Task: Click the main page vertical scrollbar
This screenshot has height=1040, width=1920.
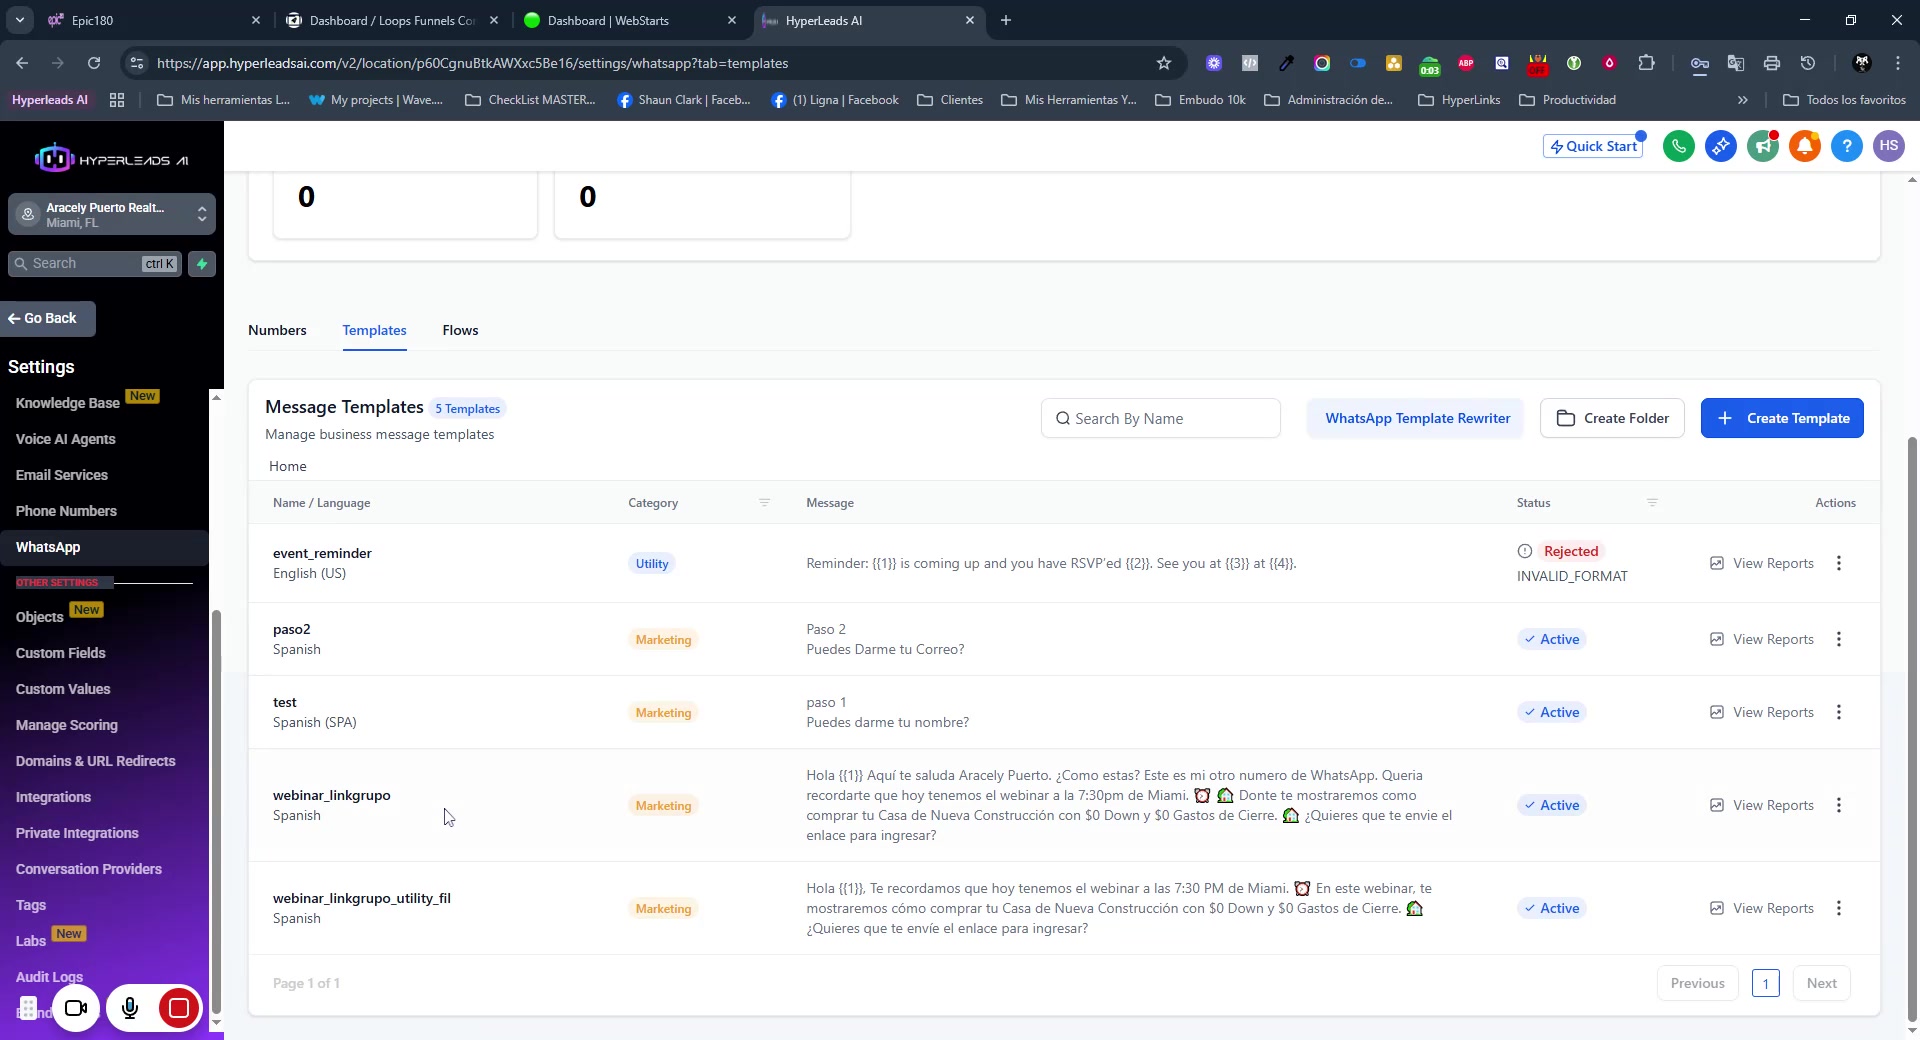Action: tap(1912, 727)
